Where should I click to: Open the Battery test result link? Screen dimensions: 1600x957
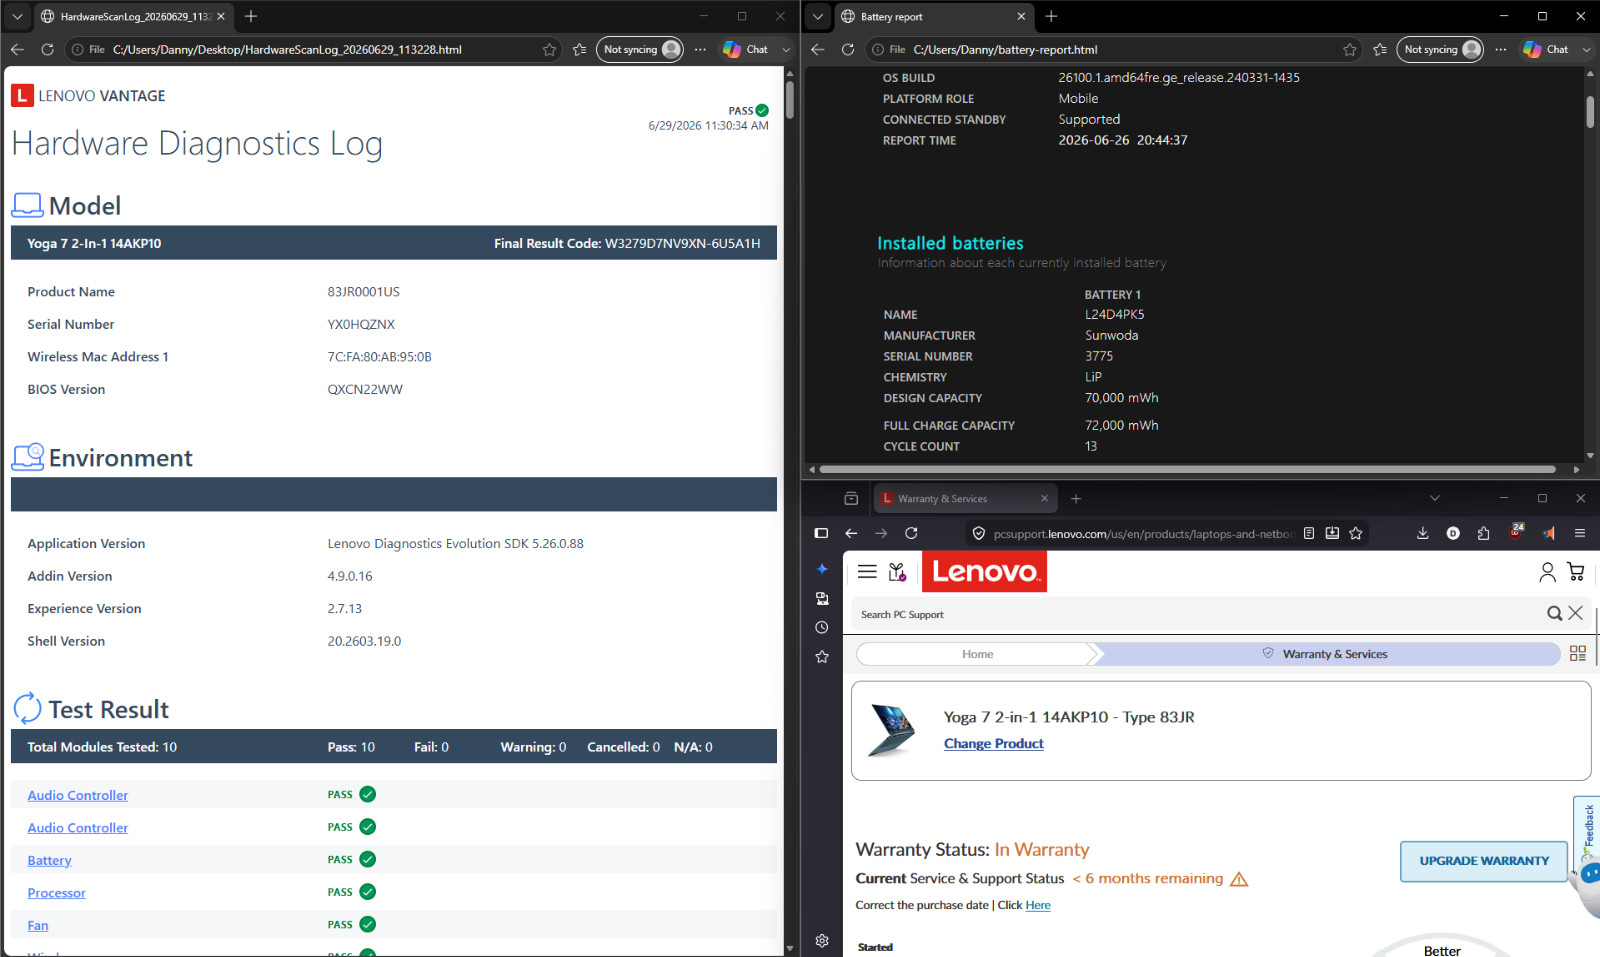point(49,860)
